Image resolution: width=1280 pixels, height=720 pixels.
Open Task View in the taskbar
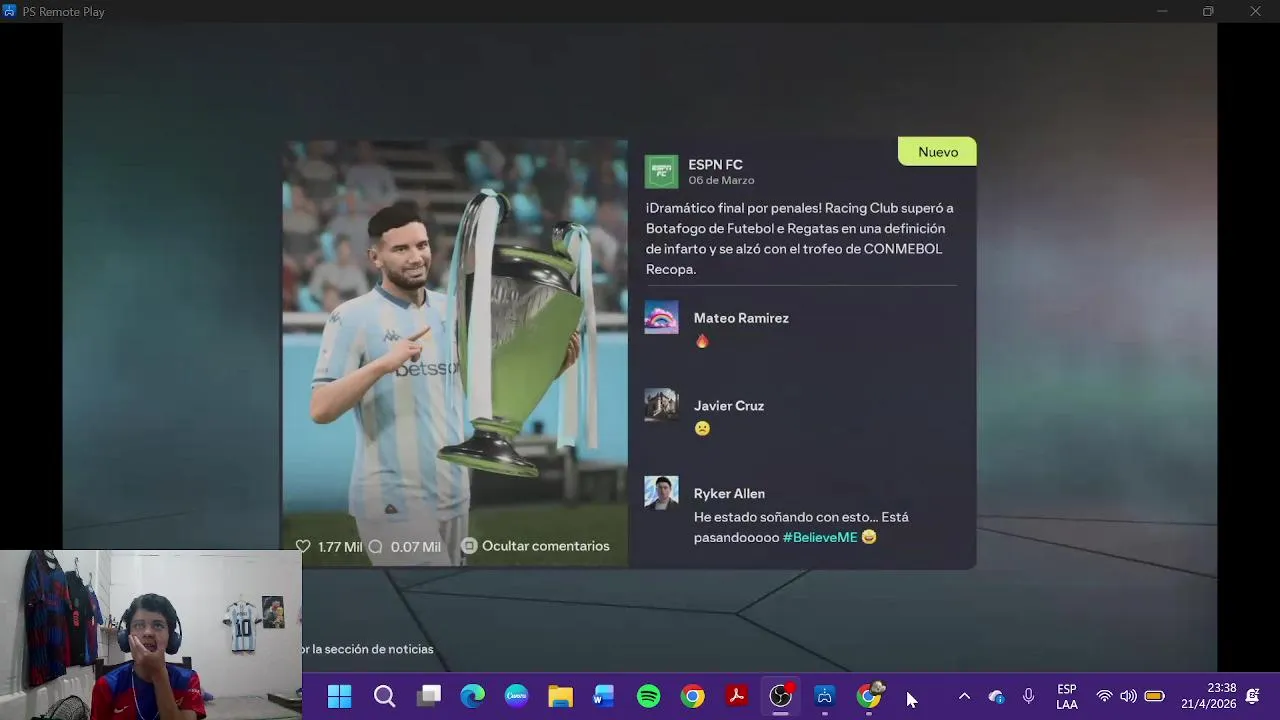point(429,696)
